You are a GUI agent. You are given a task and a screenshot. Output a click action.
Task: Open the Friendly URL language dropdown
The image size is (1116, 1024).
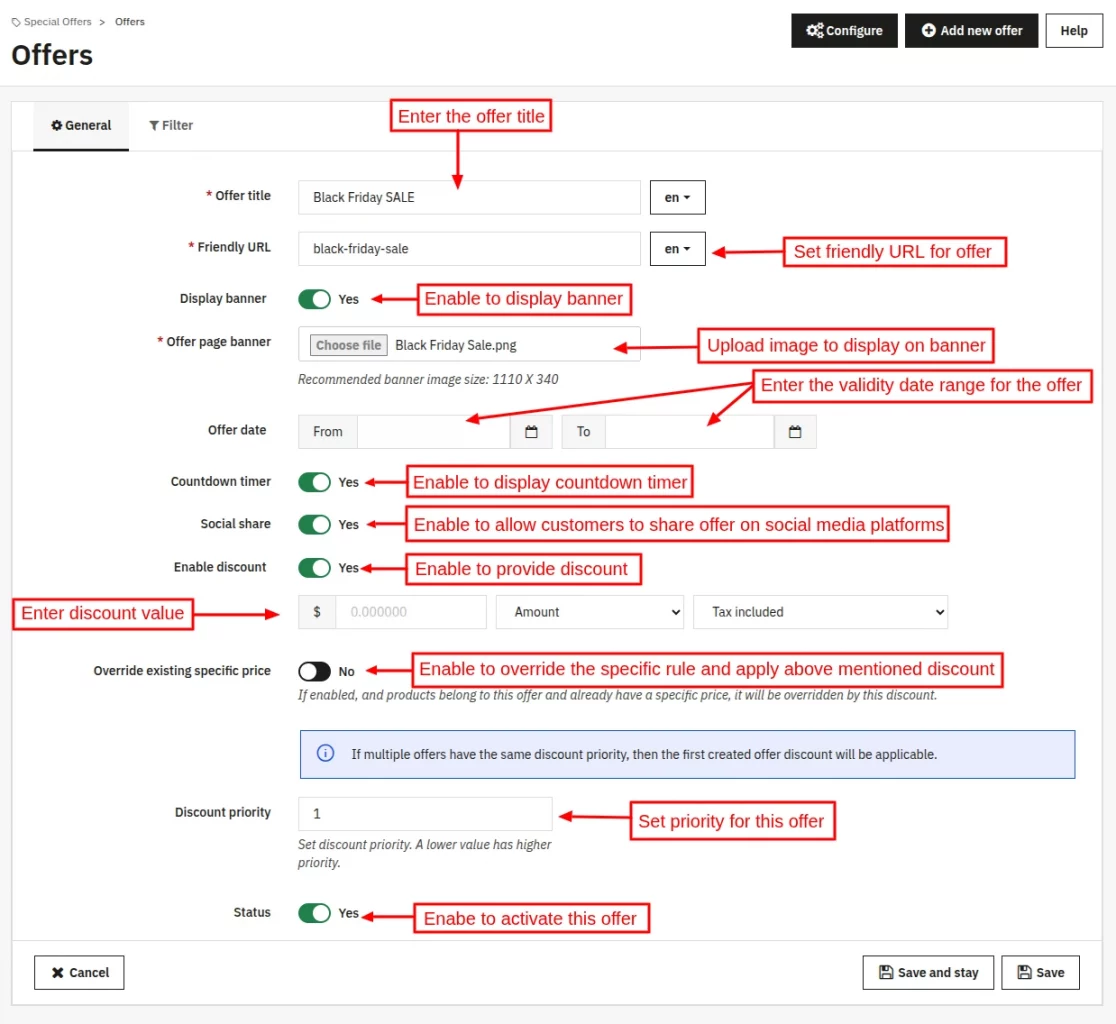coord(678,249)
